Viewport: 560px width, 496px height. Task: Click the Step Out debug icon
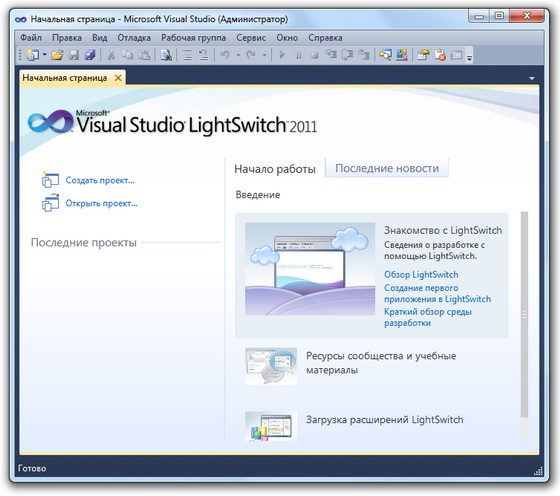tap(364, 55)
